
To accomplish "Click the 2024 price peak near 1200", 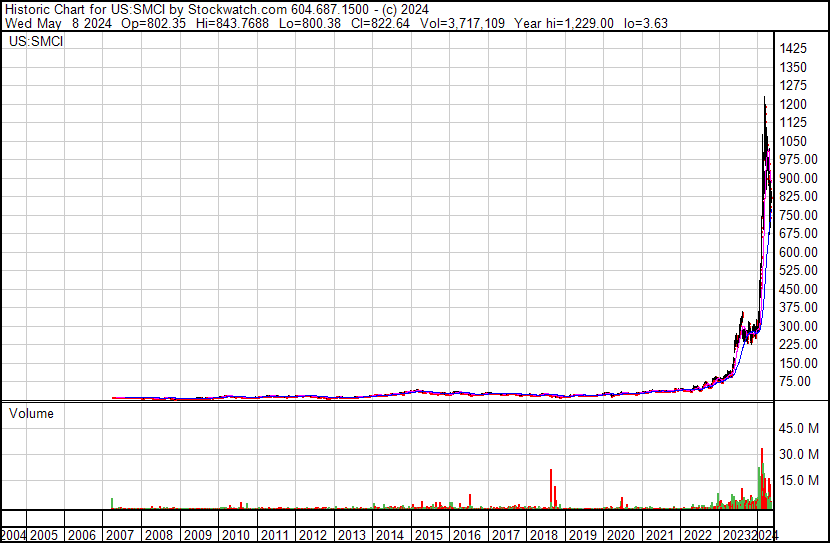I will [x=764, y=101].
